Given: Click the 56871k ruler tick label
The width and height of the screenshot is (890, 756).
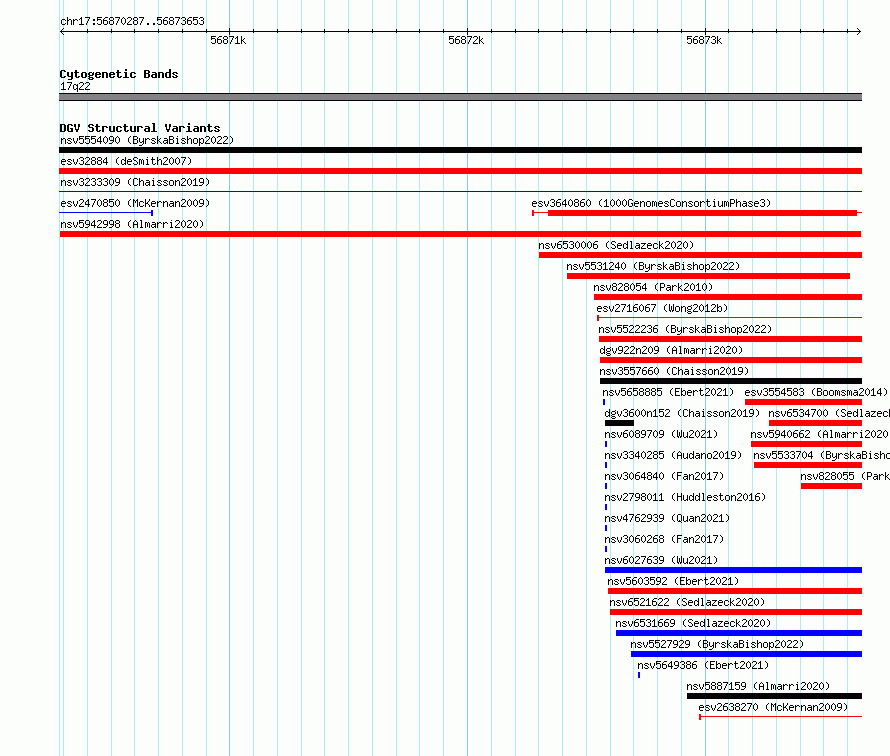Looking at the screenshot, I should pyautogui.click(x=228, y=40).
